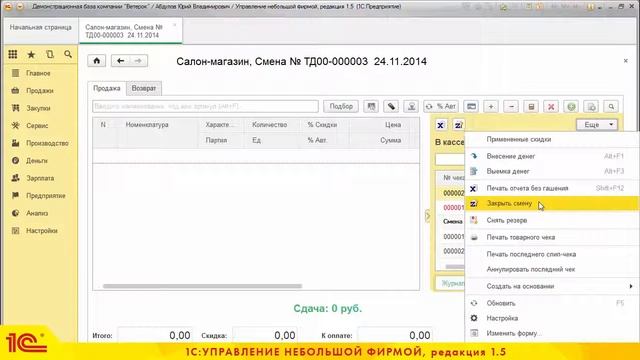640x360 pixels.
Task: Choose Снять резерв menu item
Action: click(x=552, y=220)
